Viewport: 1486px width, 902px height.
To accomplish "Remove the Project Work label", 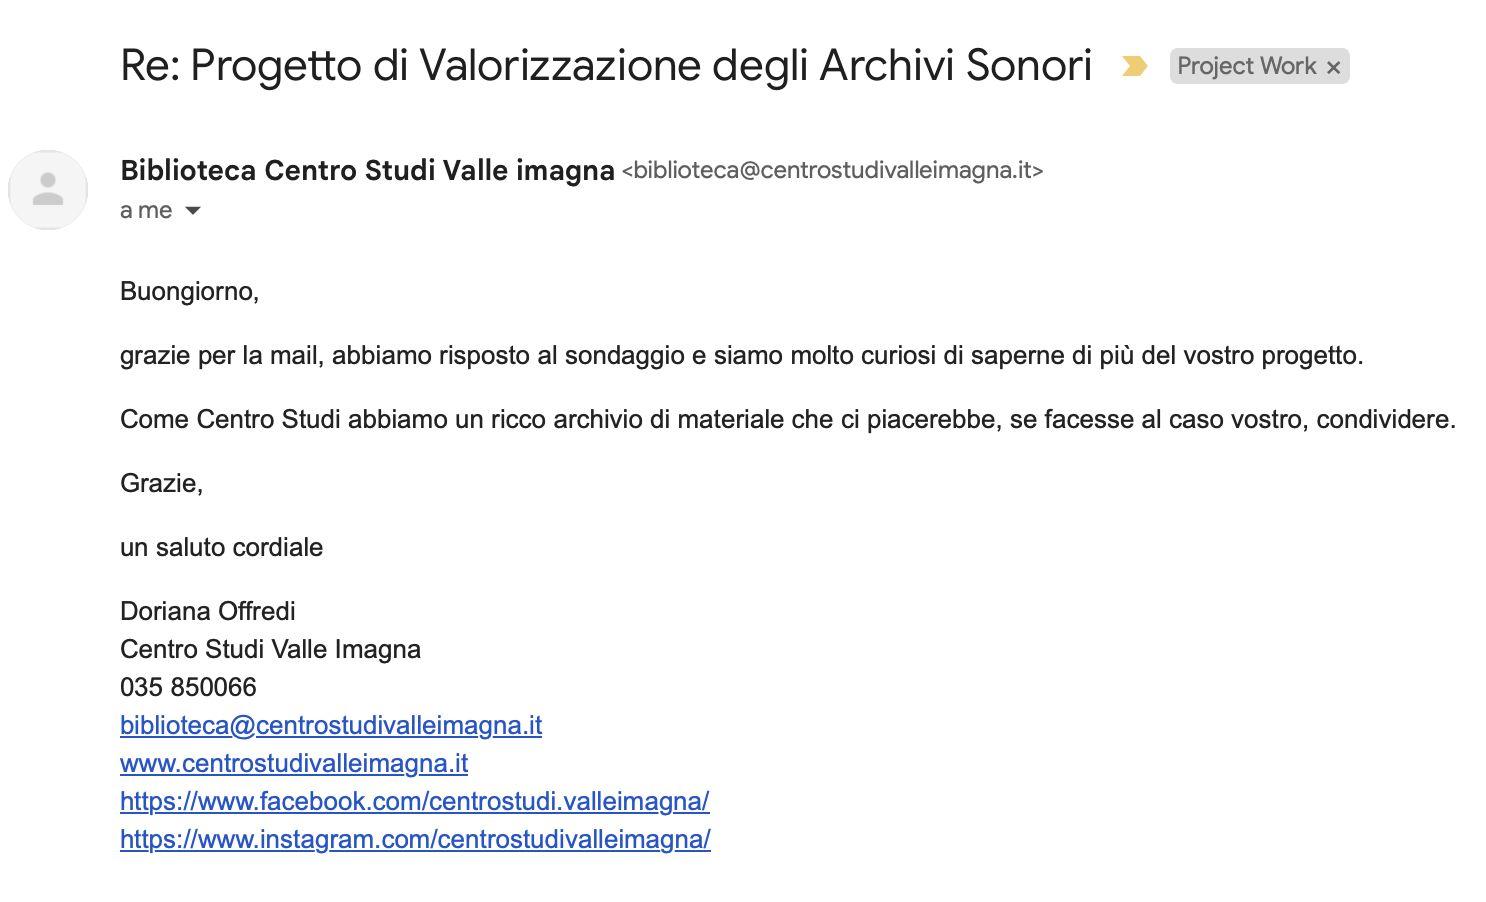I will pyautogui.click(x=1333, y=67).
